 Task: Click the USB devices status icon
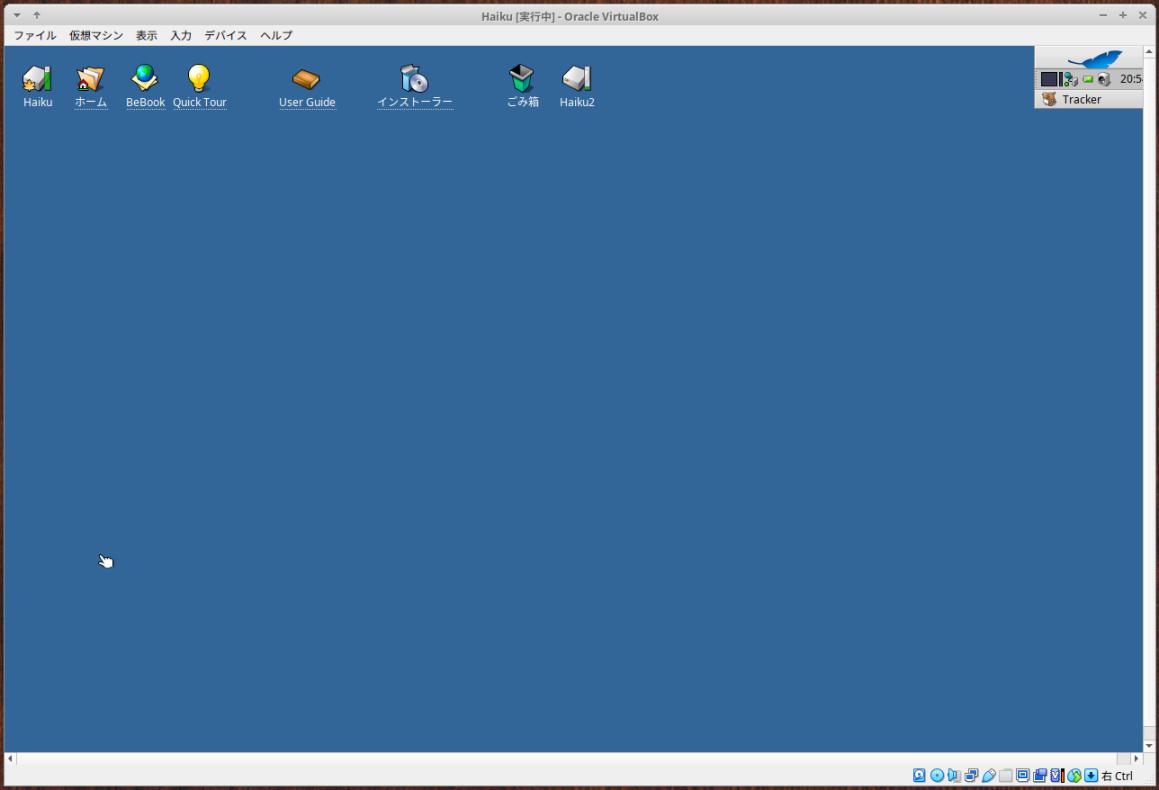click(x=989, y=775)
